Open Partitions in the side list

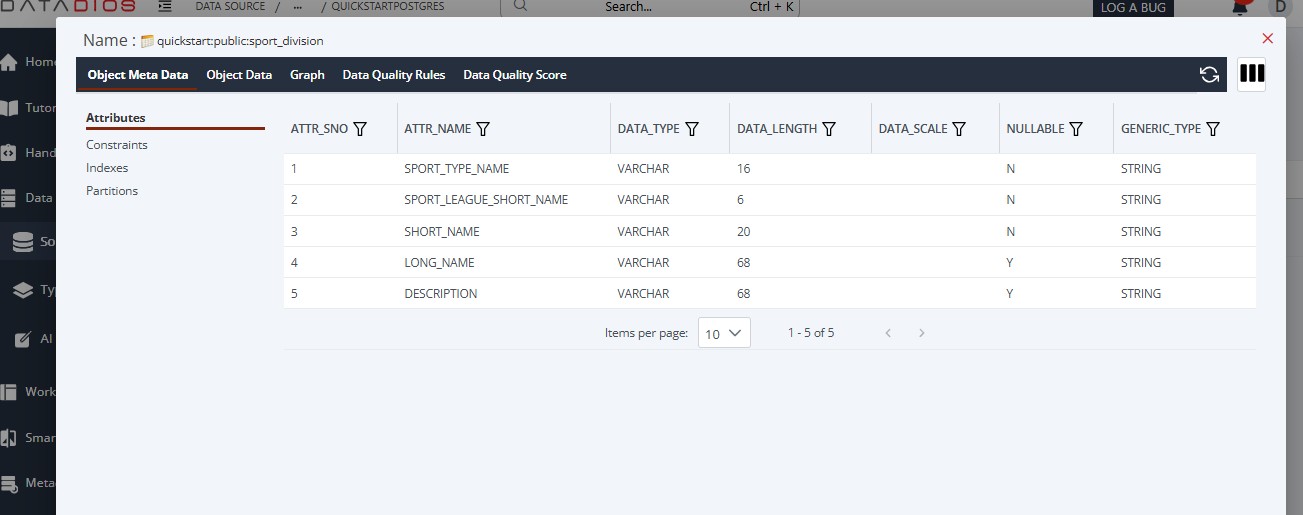112,191
